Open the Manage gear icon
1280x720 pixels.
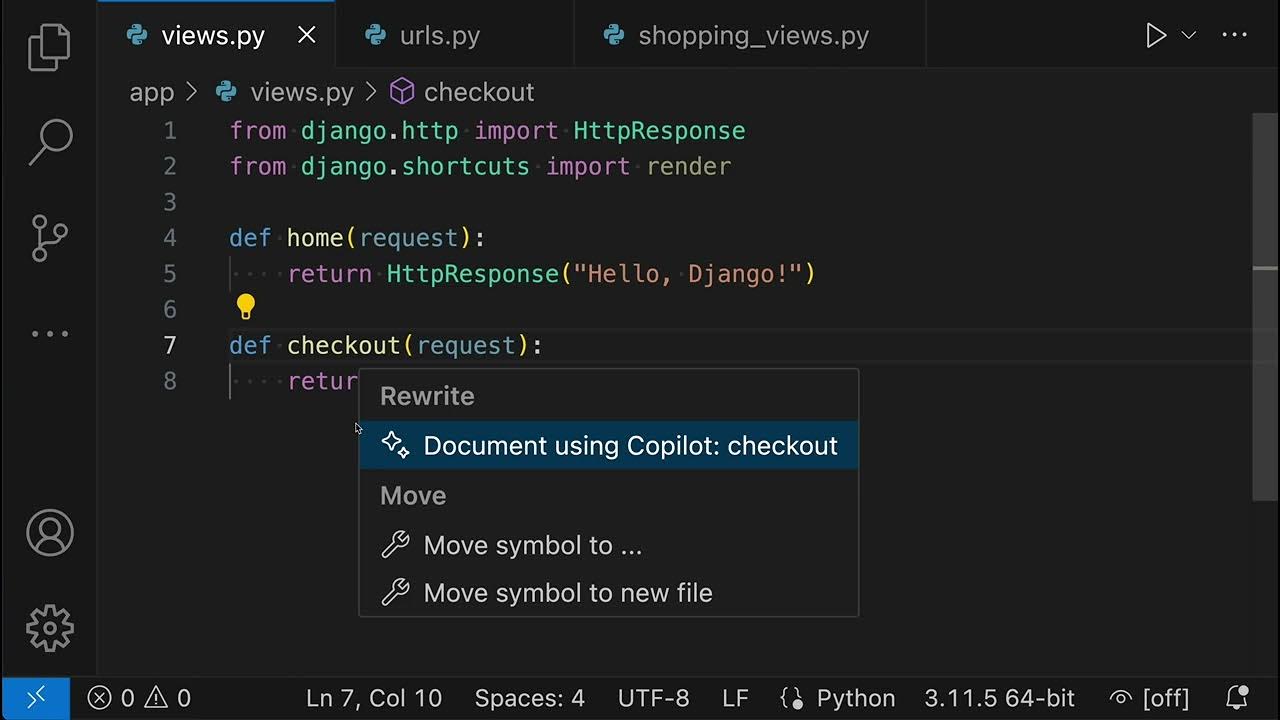coord(49,628)
